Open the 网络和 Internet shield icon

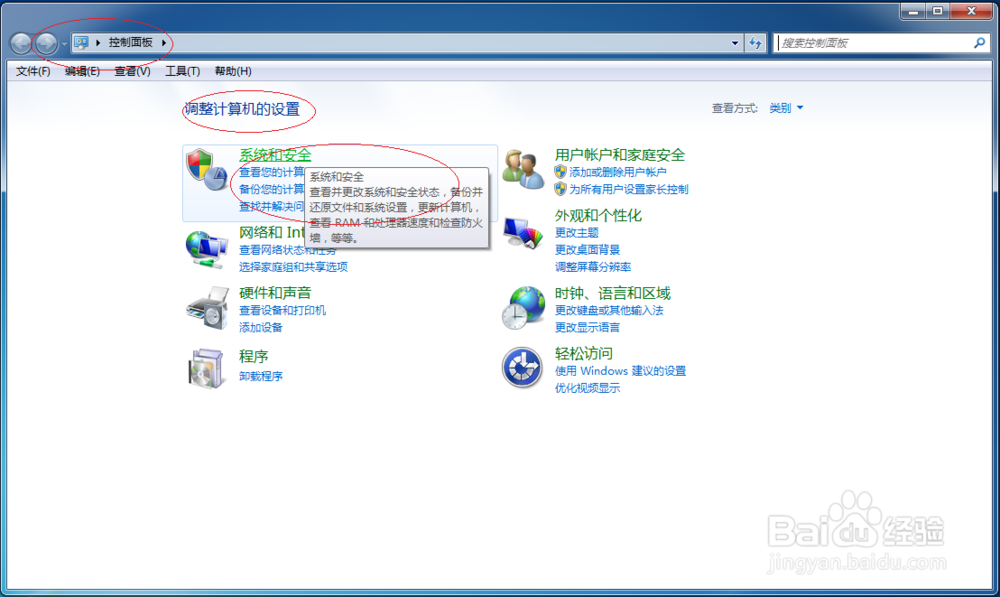(207, 248)
